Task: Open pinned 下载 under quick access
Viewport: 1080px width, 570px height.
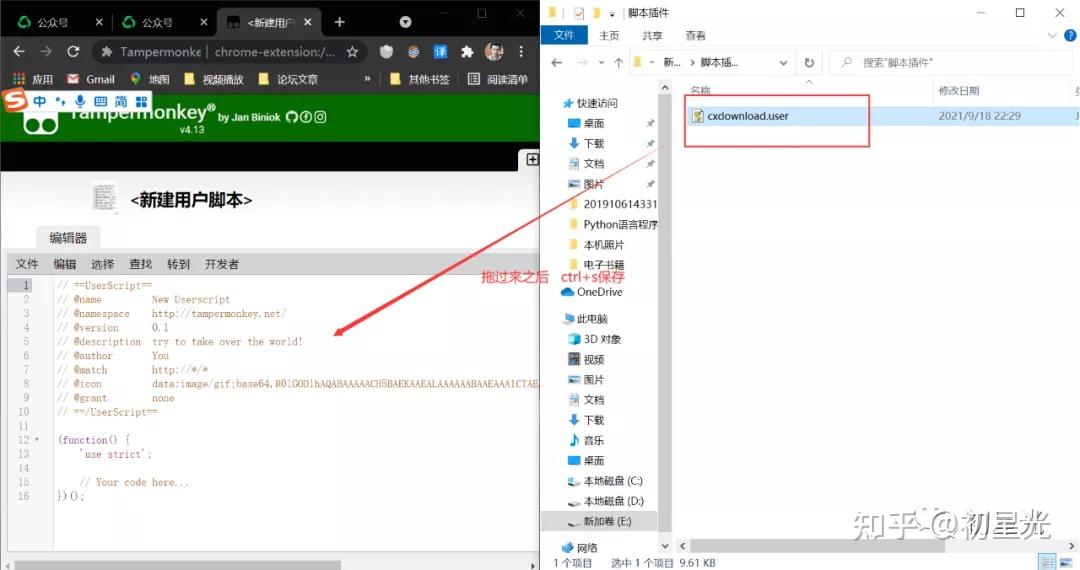Action: click(594, 143)
